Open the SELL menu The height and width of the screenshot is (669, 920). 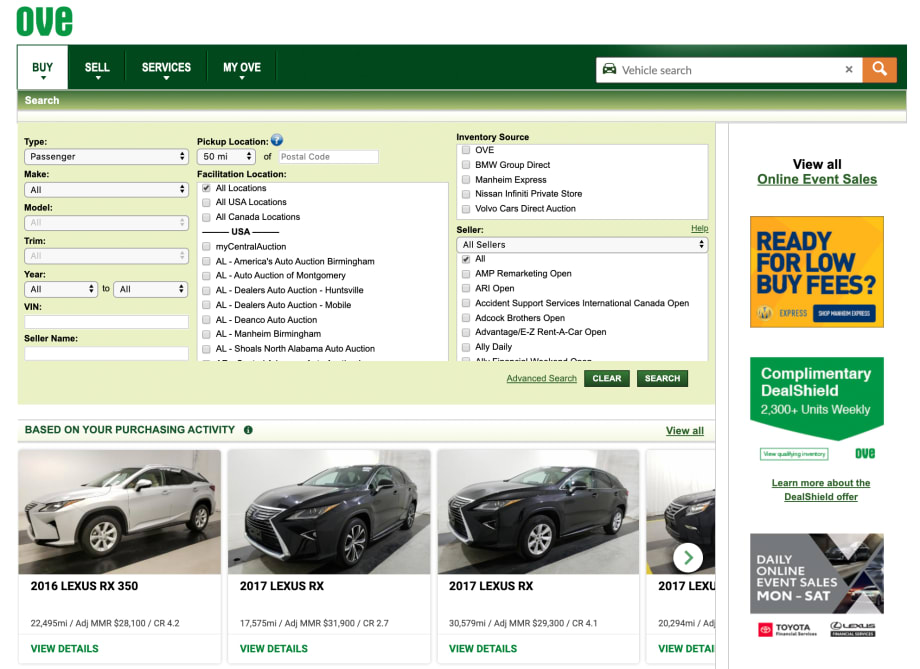coord(97,68)
